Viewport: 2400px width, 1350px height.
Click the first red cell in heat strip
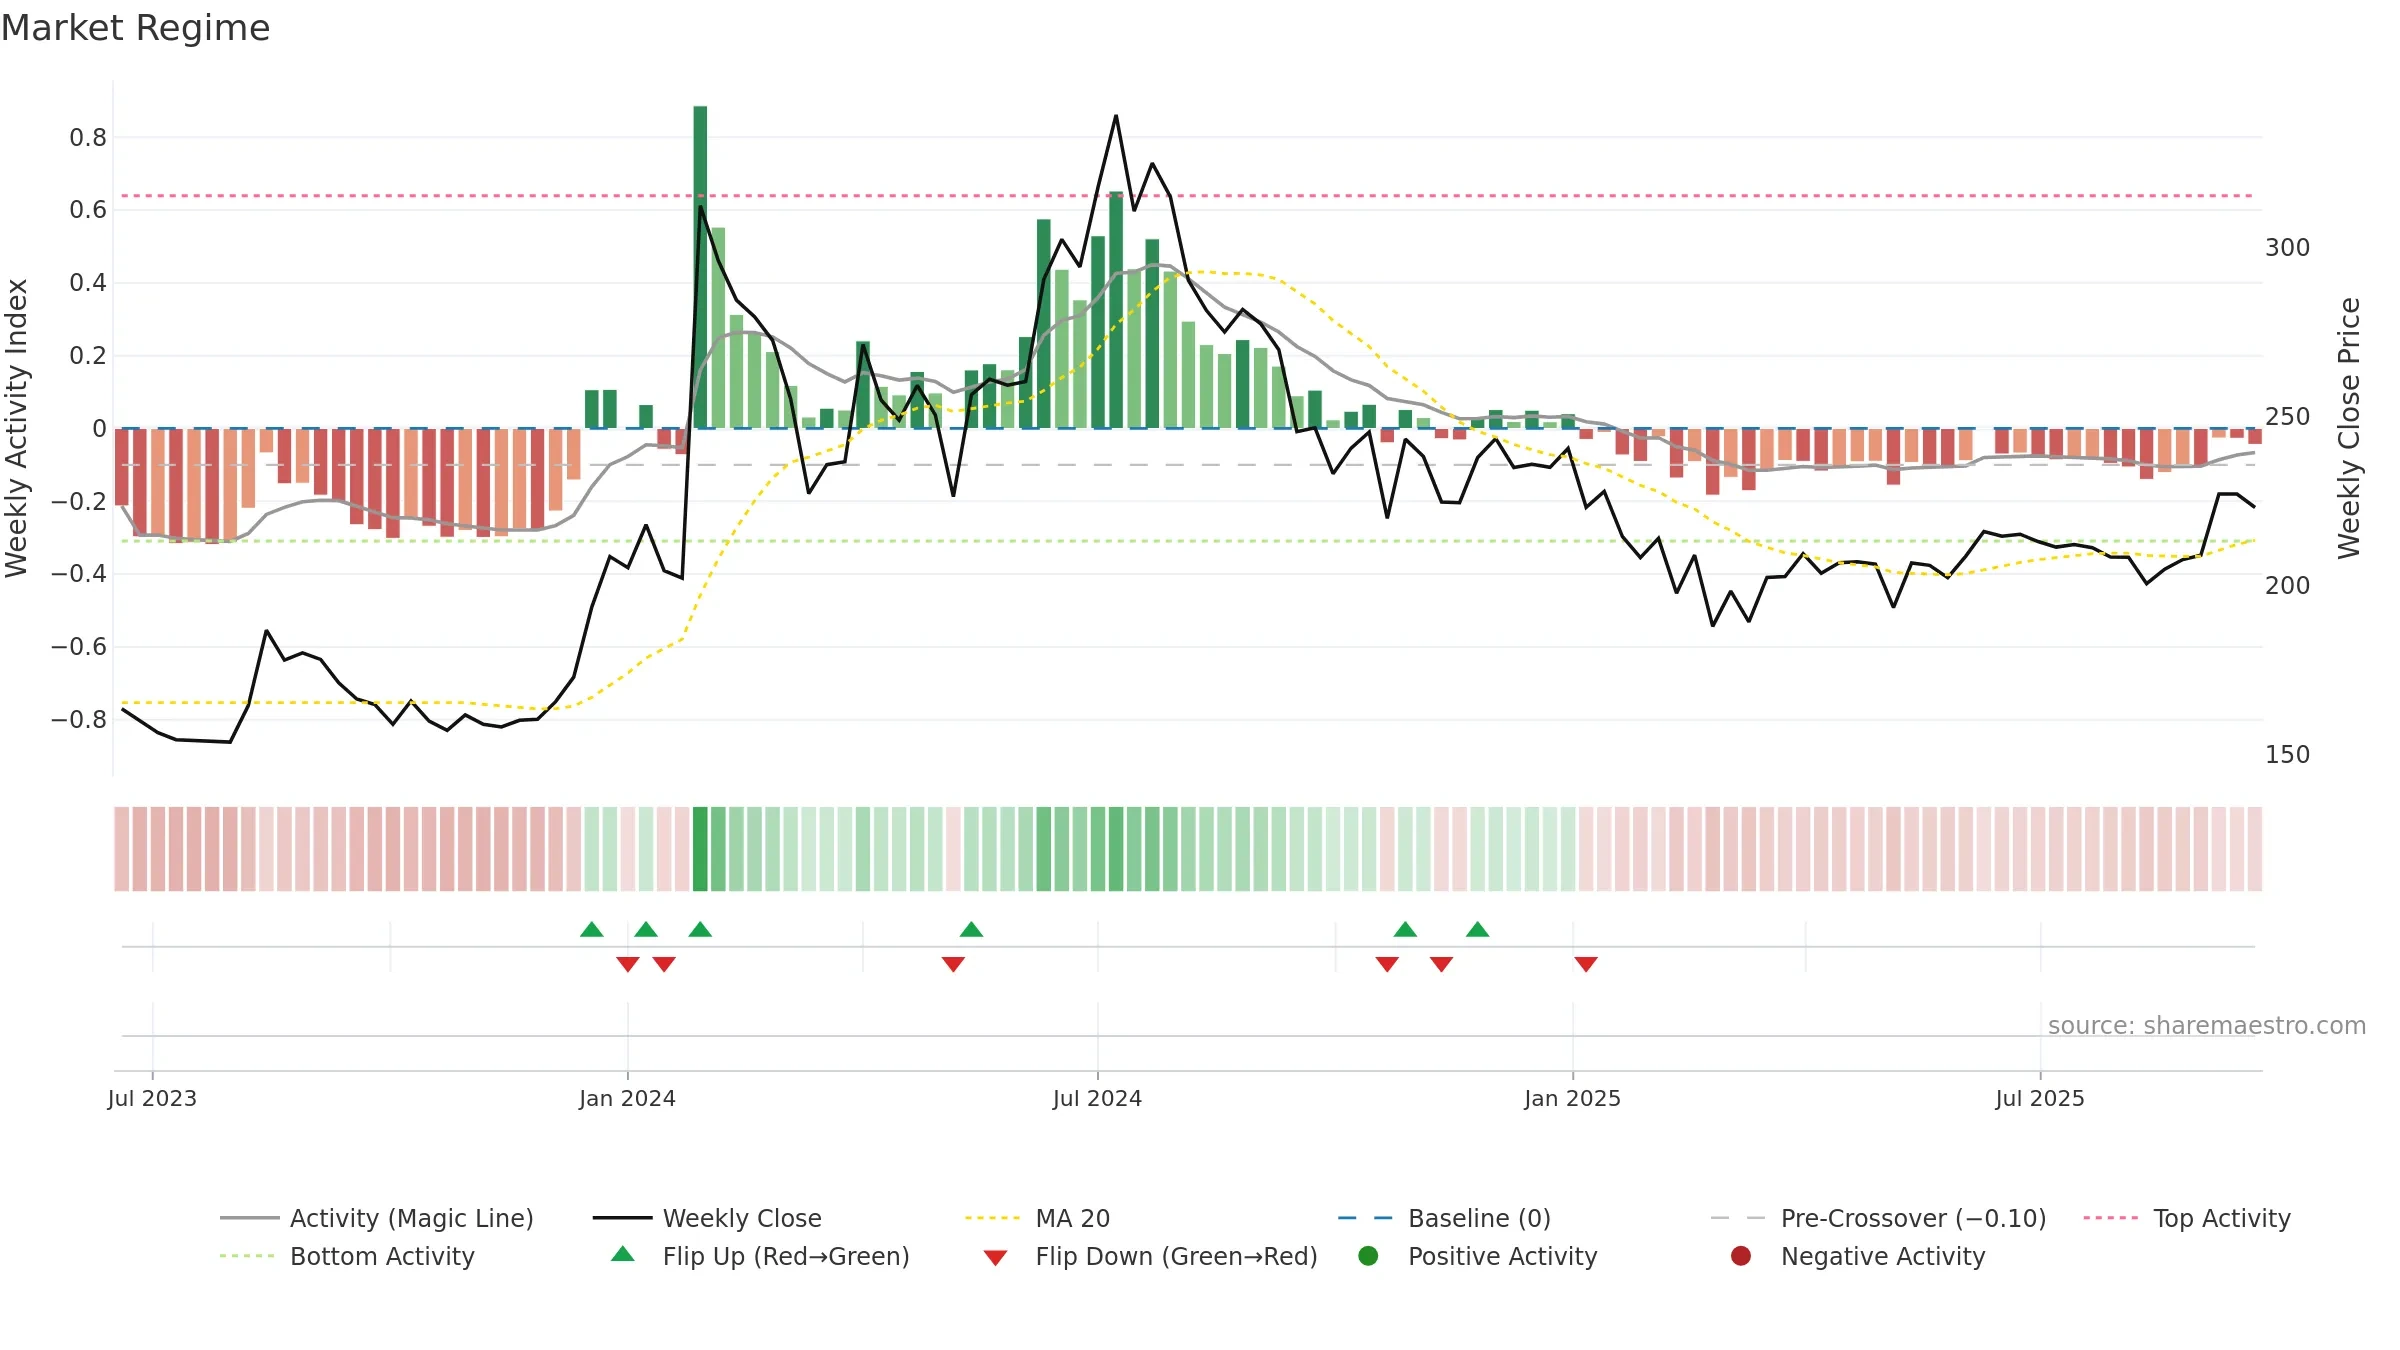121,849
